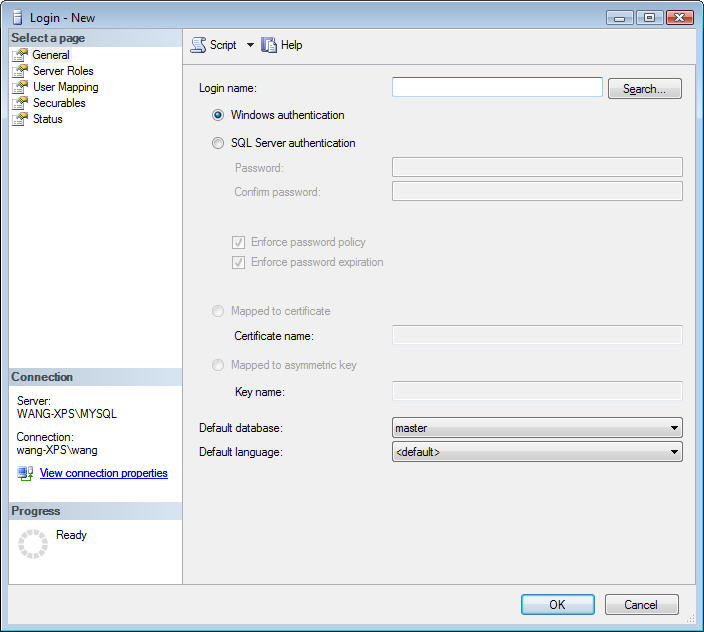Click the Certificate name field
Image resolution: width=704 pixels, height=632 pixels.
[x=537, y=335]
